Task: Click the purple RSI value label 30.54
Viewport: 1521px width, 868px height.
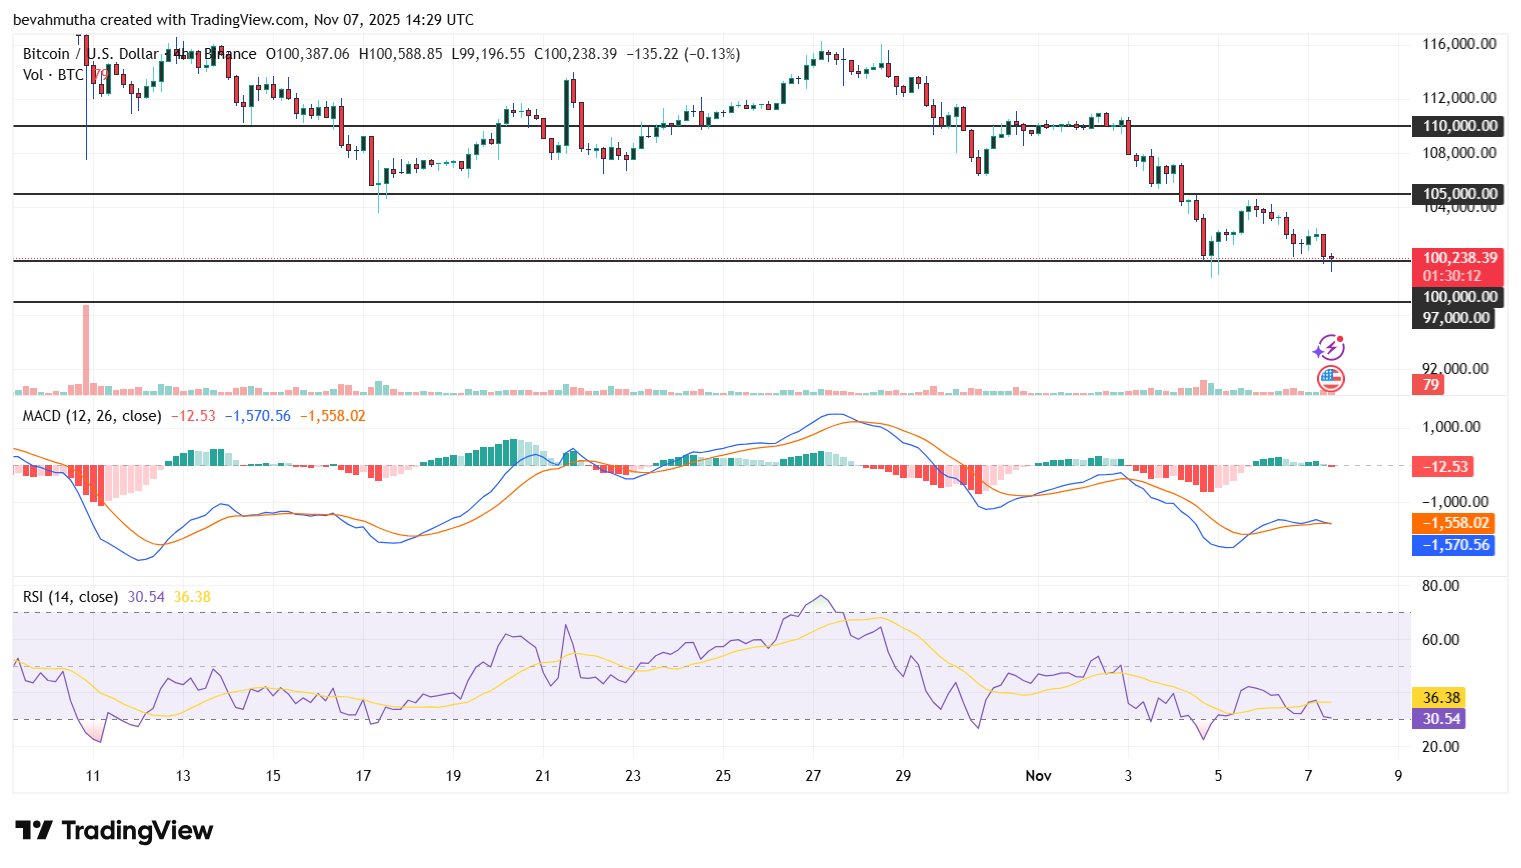Action: click(x=1437, y=720)
